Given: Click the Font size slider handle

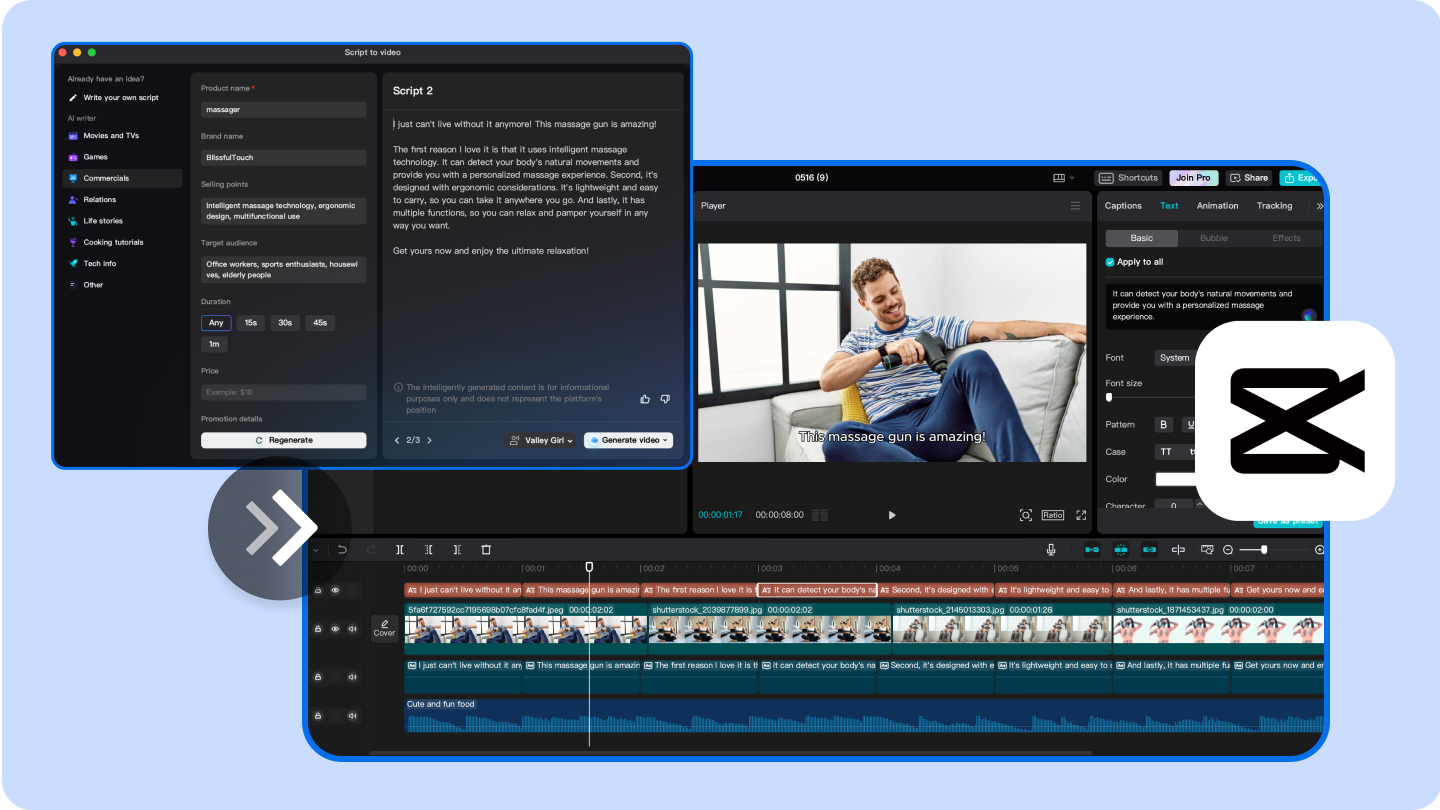Looking at the screenshot, I should [x=1109, y=397].
